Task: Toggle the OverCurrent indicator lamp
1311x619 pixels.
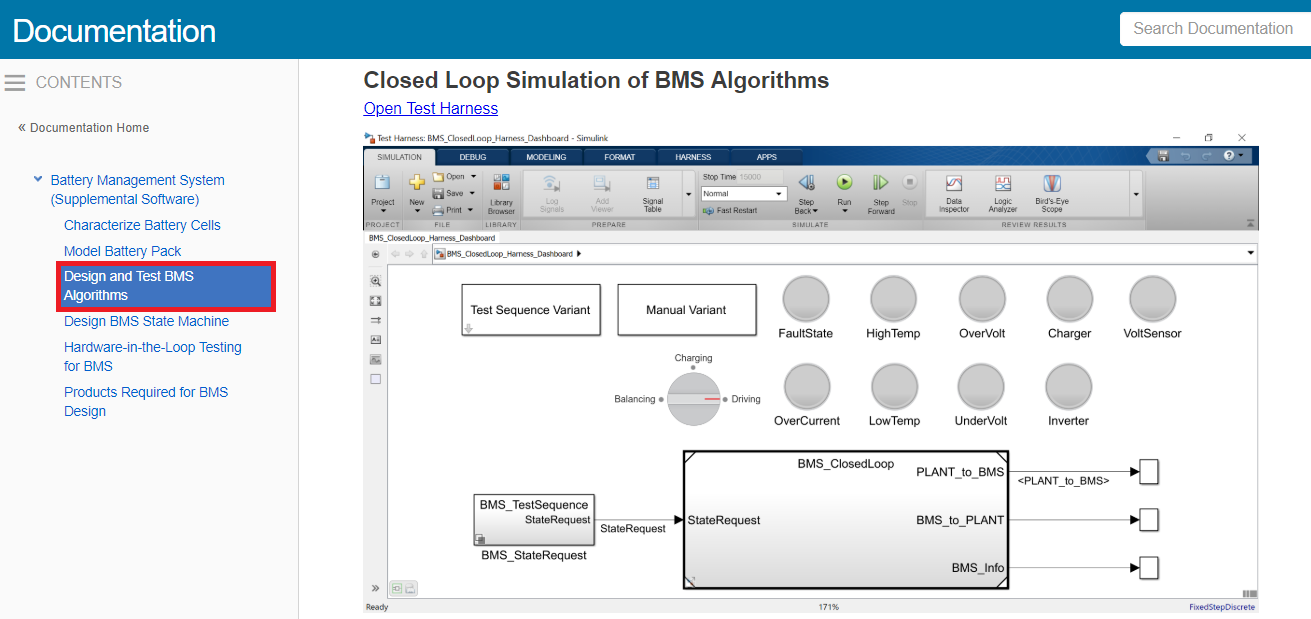Action: [807, 387]
